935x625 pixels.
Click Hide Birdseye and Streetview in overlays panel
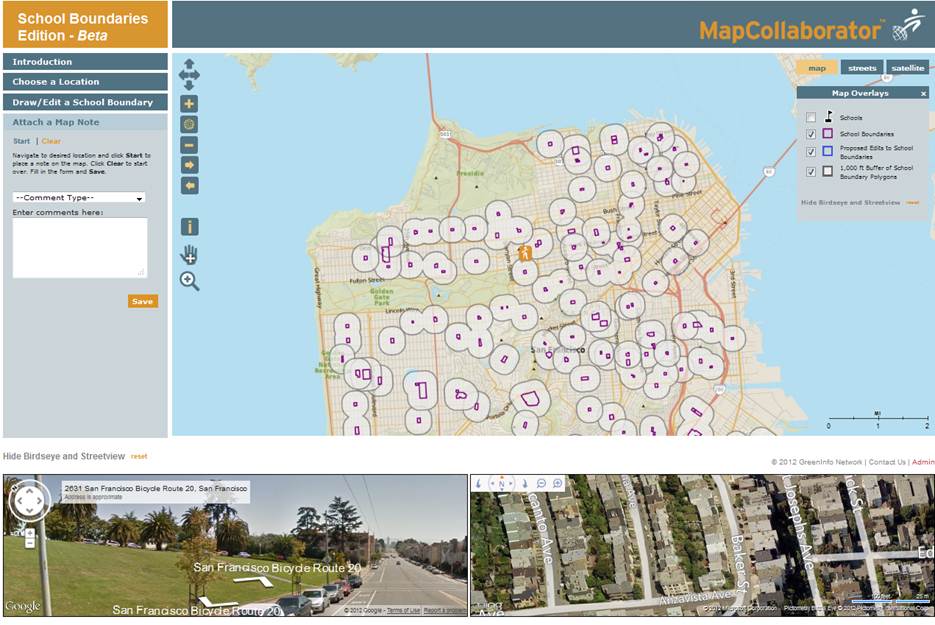(850, 203)
